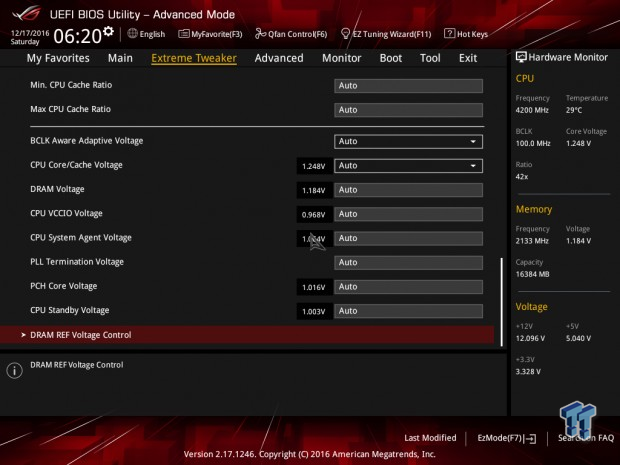Open the Advanced tab
The height and width of the screenshot is (465, 620).
279,58
